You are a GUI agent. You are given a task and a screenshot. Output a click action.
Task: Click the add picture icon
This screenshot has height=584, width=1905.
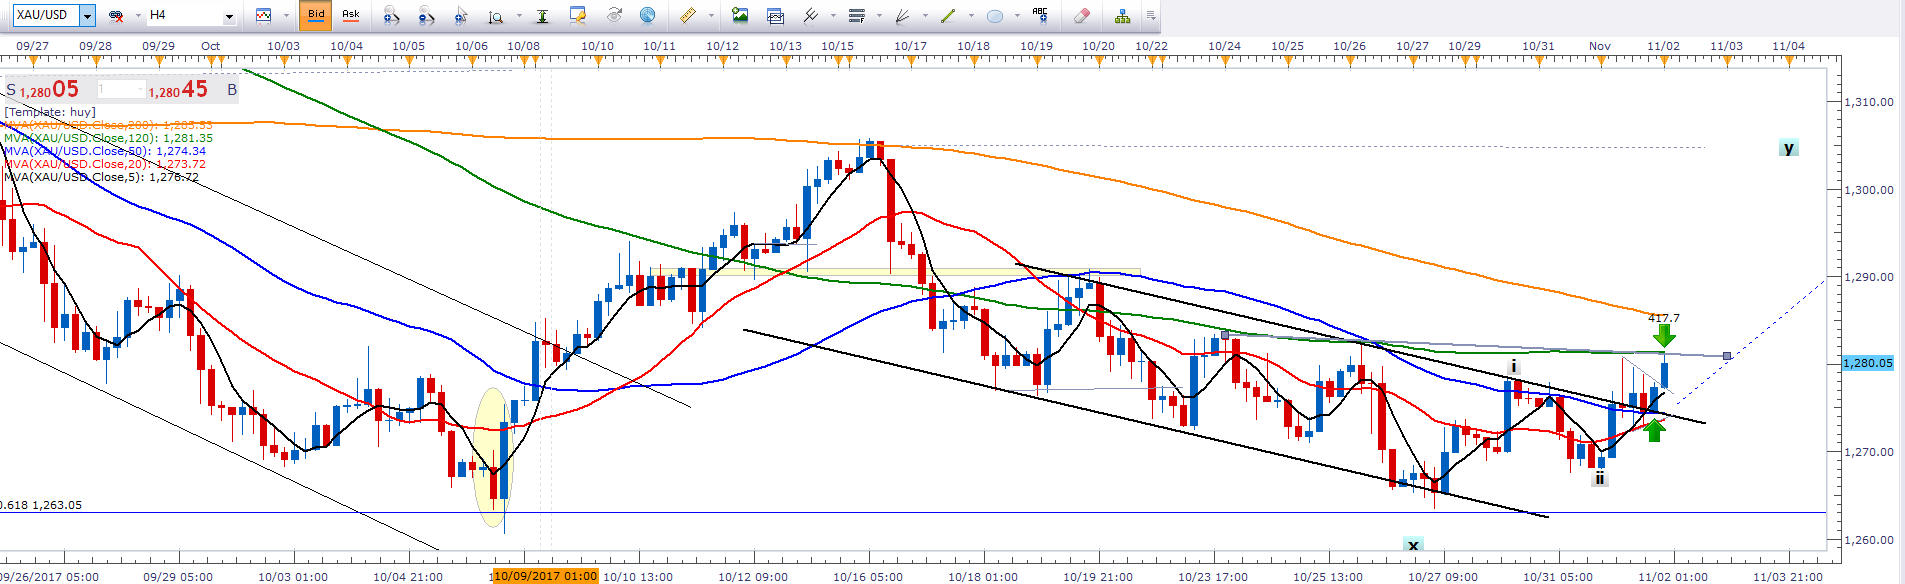740,15
